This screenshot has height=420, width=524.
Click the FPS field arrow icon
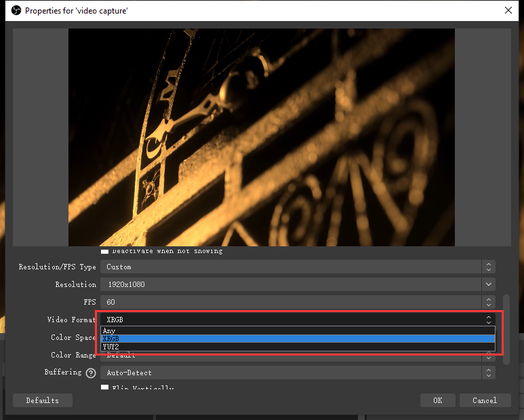(x=489, y=302)
